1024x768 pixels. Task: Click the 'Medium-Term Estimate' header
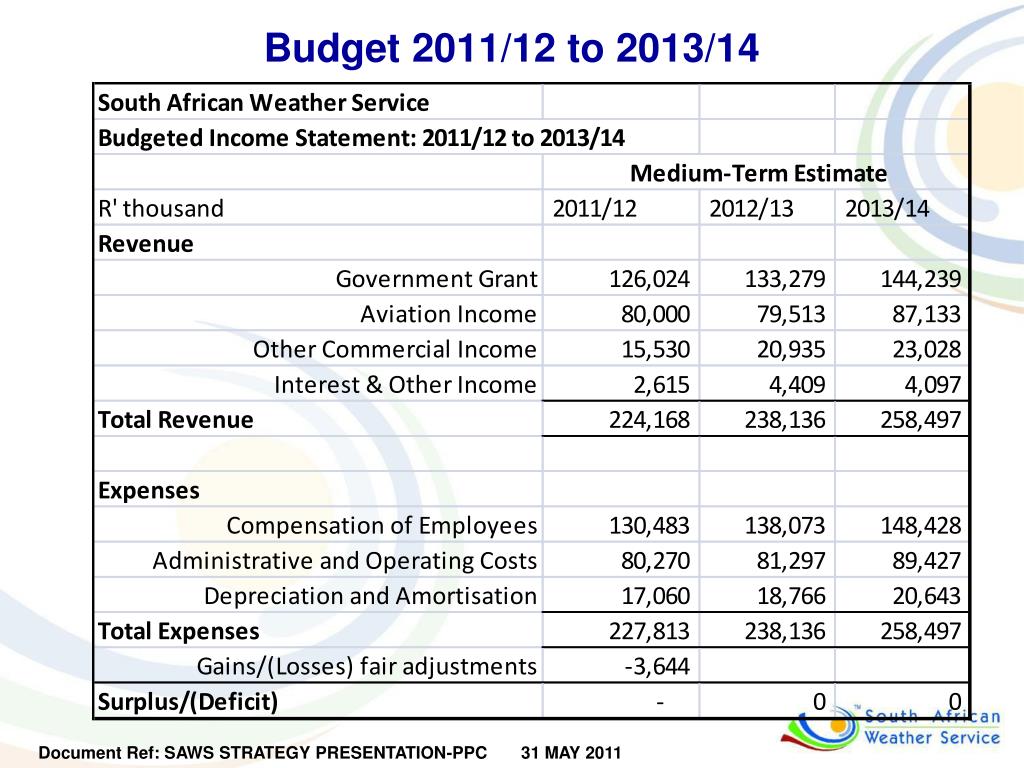pos(758,173)
